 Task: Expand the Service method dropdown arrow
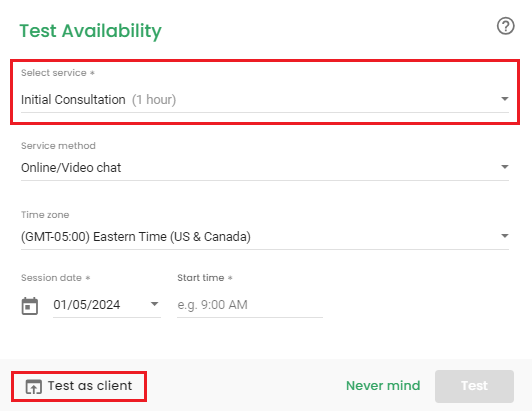pos(505,167)
